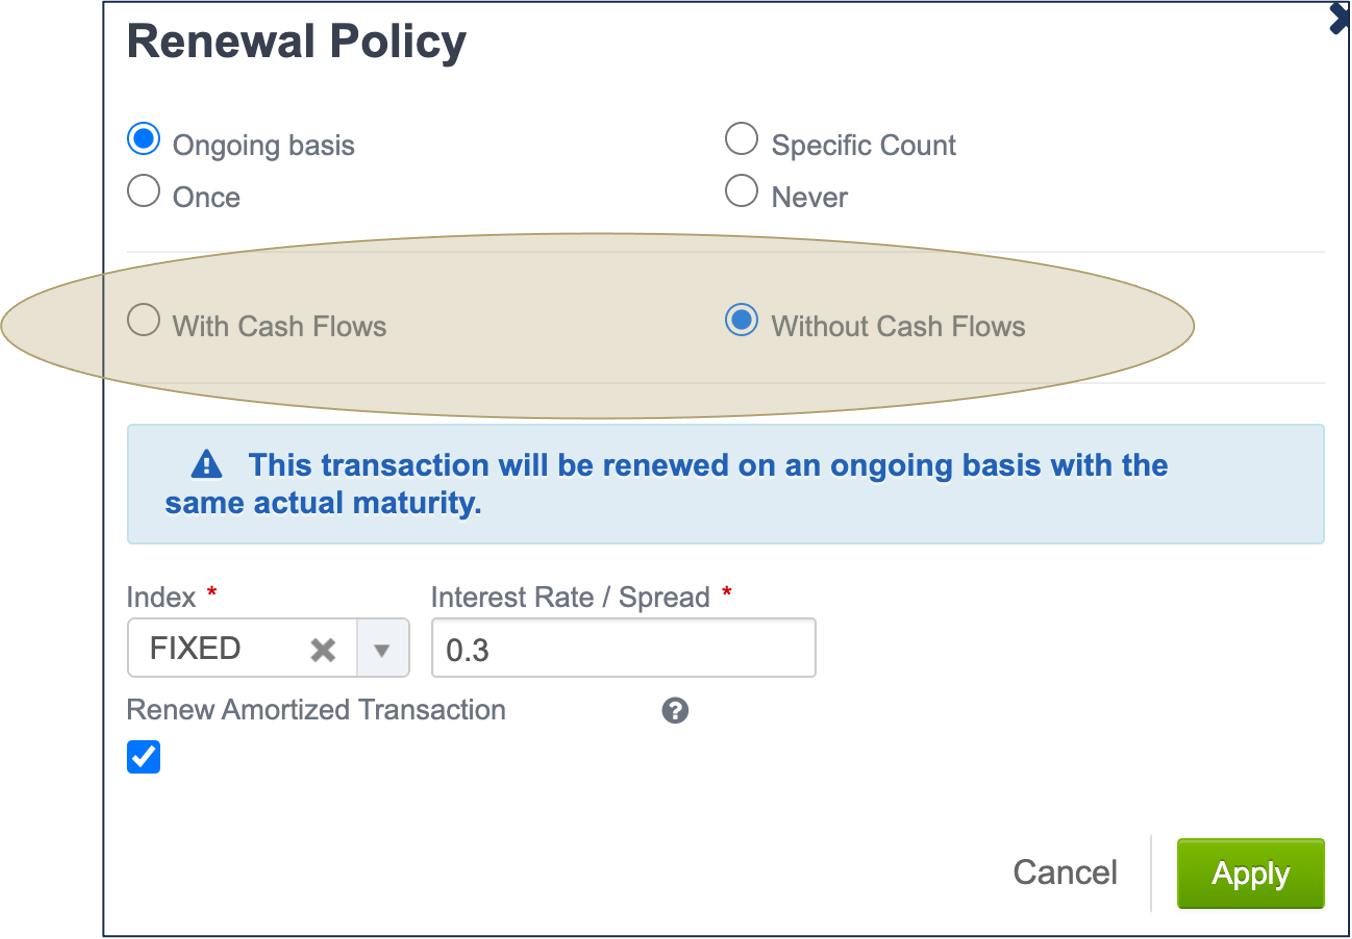Open the Index dropdown arrow
Screen dimensions: 1352x939
click(383, 648)
